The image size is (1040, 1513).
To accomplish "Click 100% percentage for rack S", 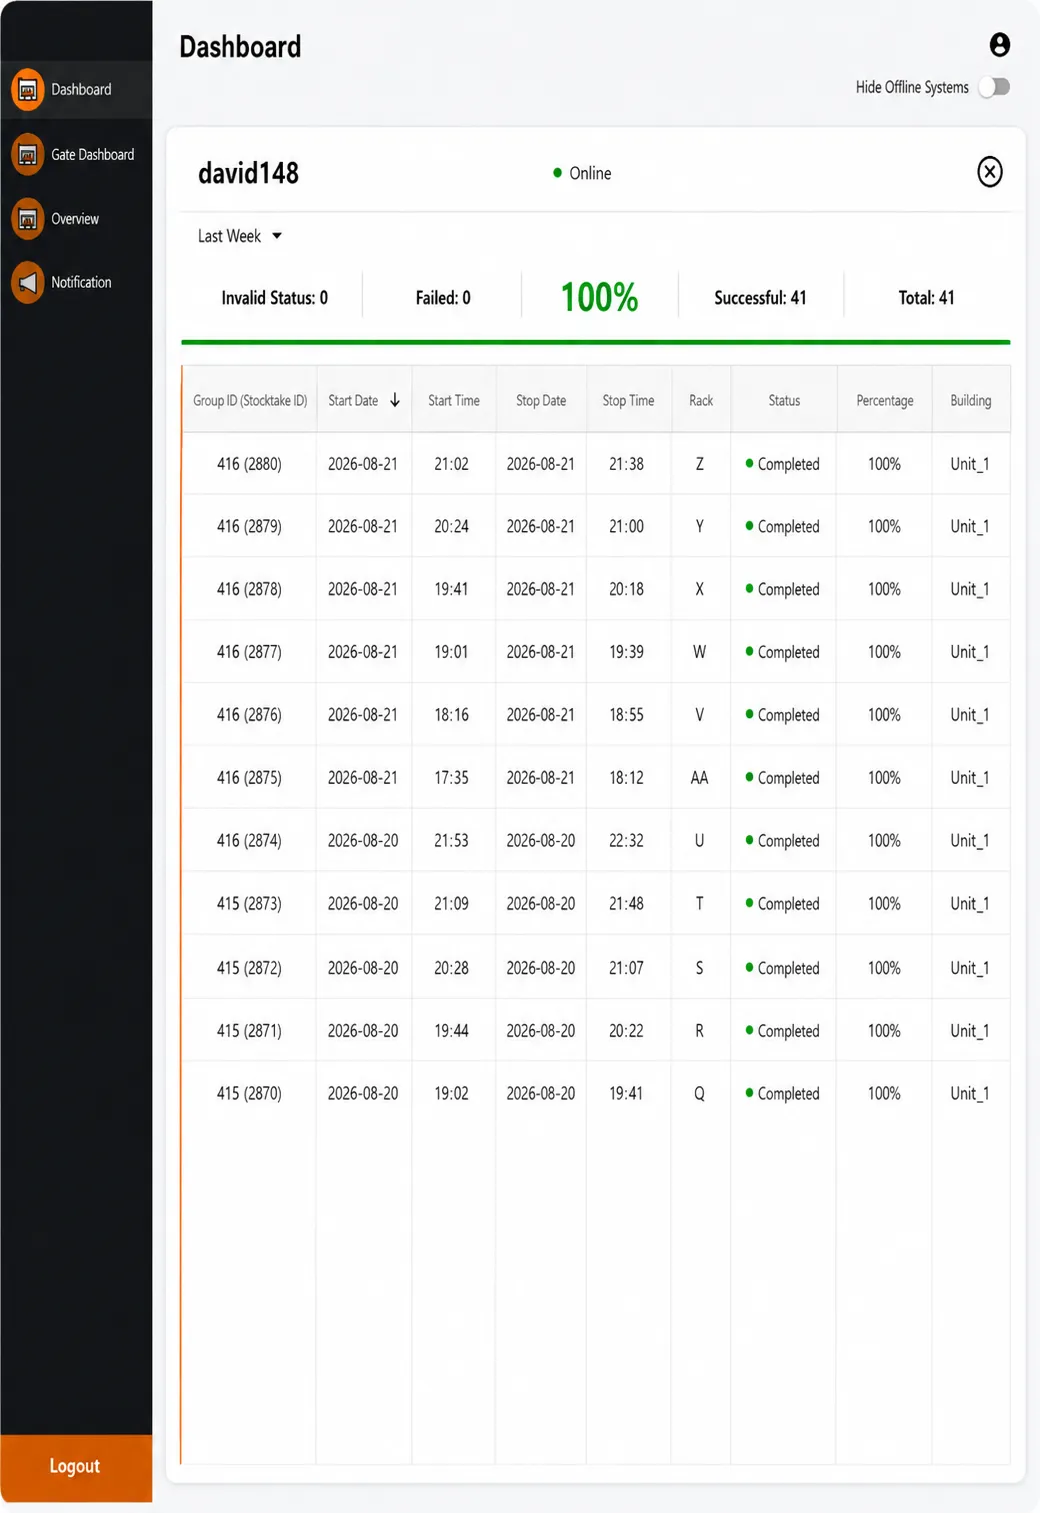I will pos(884,968).
